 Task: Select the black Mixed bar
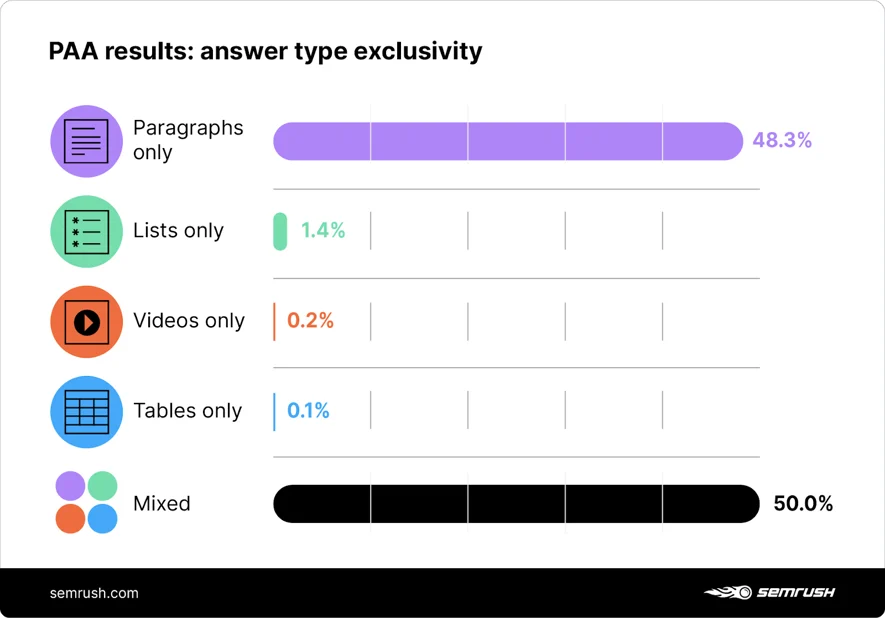516,503
